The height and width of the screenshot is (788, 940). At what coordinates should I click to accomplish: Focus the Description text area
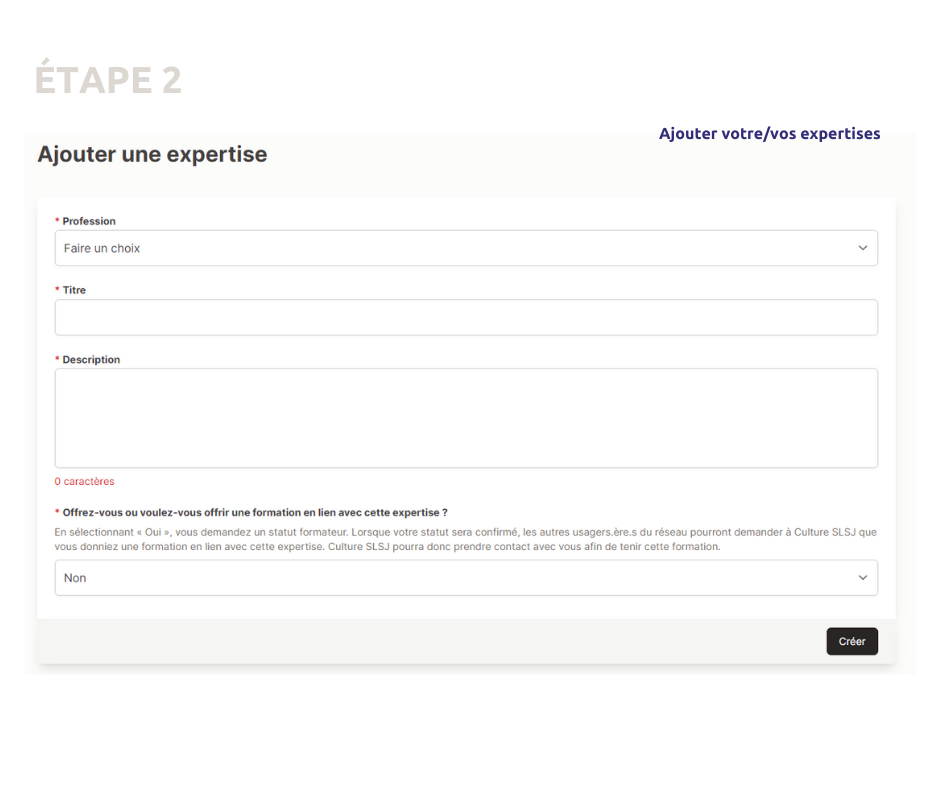465,417
